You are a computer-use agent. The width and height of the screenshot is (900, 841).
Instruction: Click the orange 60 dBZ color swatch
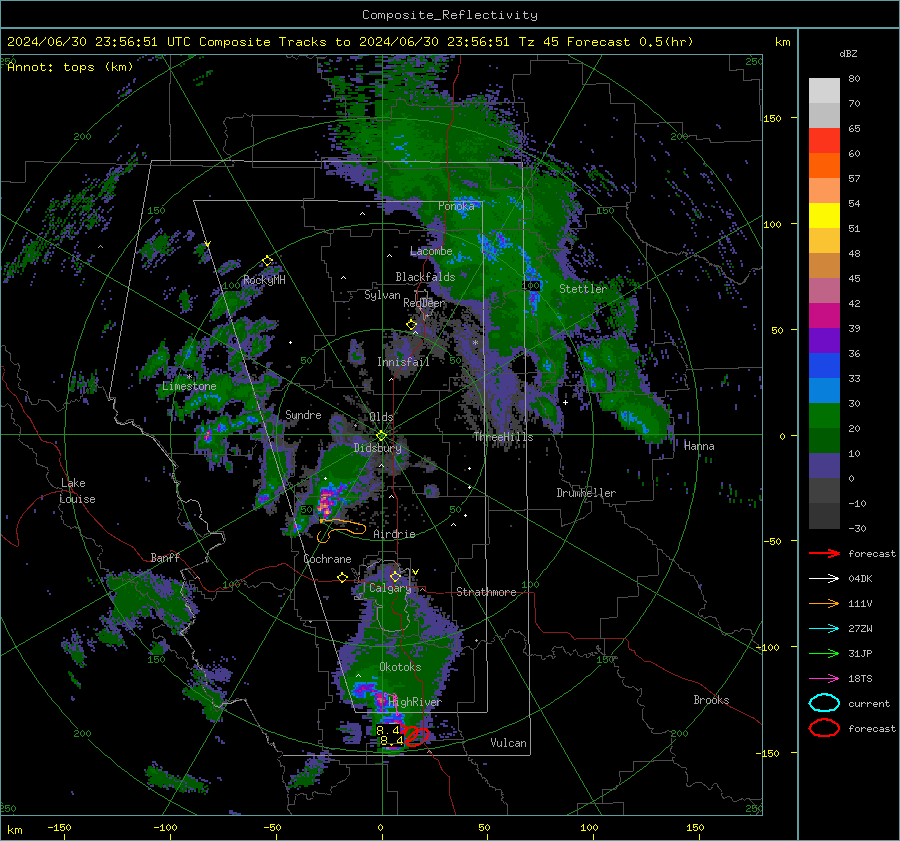pos(824,166)
